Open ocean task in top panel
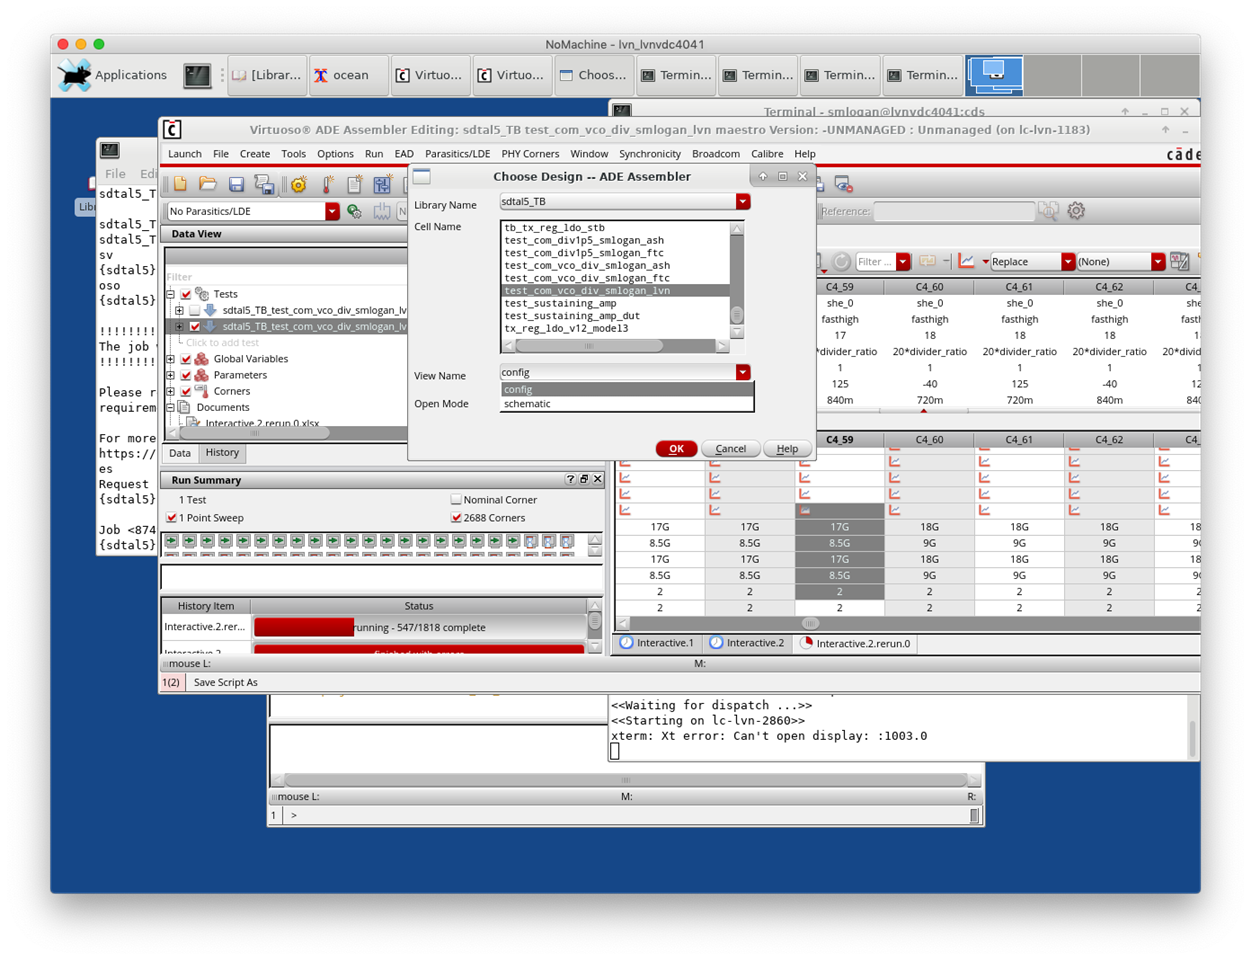The width and height of the screenshot is (1251, 960). click(347, 75)
